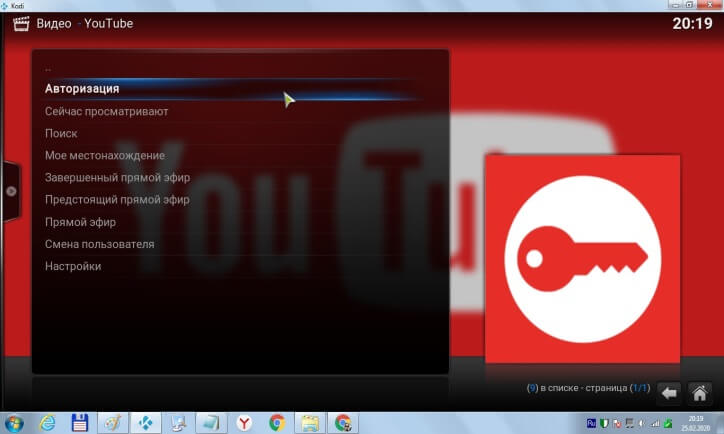The width and height of the screenshot is (724, 434).
Task: Click the 'Видео - YouTube' header title
Action: [x=85, y=24]
